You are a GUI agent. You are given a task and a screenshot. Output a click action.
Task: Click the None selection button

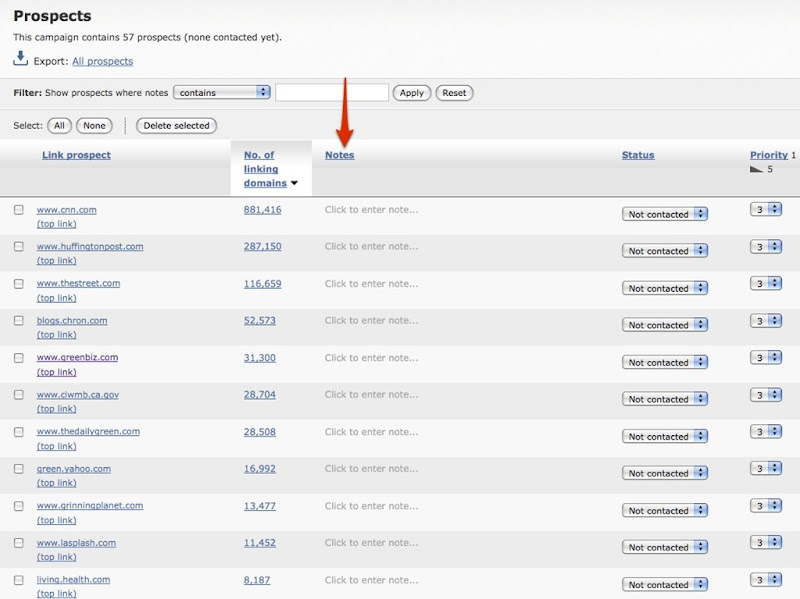pyautogui.click(x=94, y=126)
